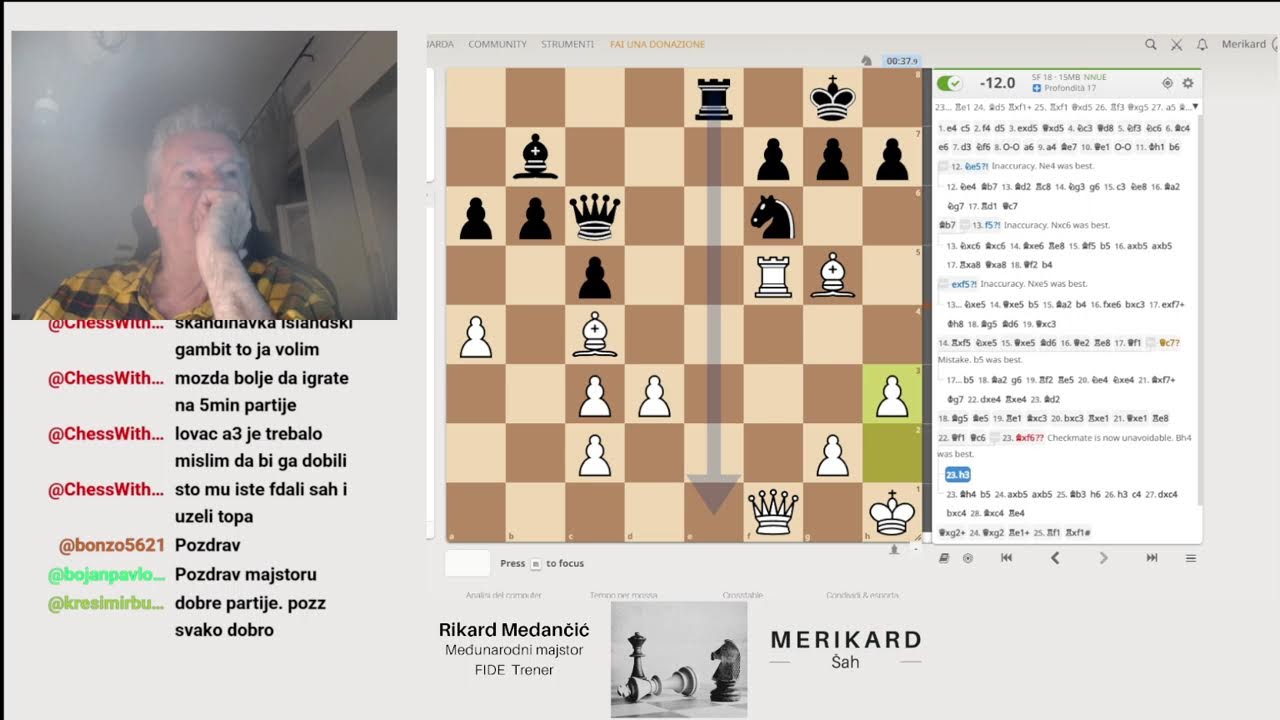The height and width of the screenshot is (720, 1280).
Task: Click chat user @bonzo5621
Action: [111, 546]
